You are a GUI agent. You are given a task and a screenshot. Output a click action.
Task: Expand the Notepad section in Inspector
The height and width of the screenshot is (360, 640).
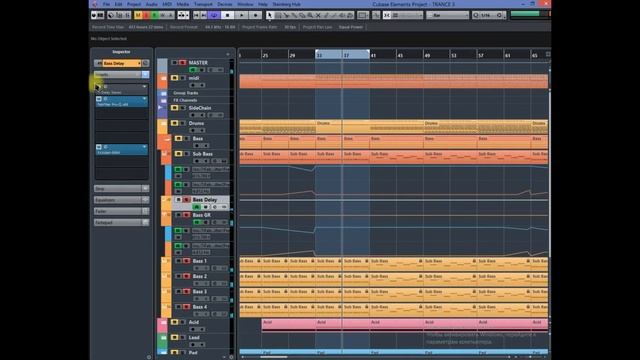point(122,222)
